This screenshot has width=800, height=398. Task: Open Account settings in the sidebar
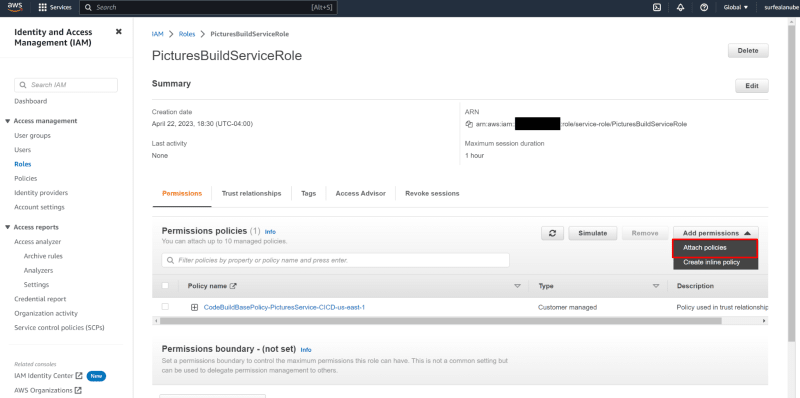click(x=39, y=207)
